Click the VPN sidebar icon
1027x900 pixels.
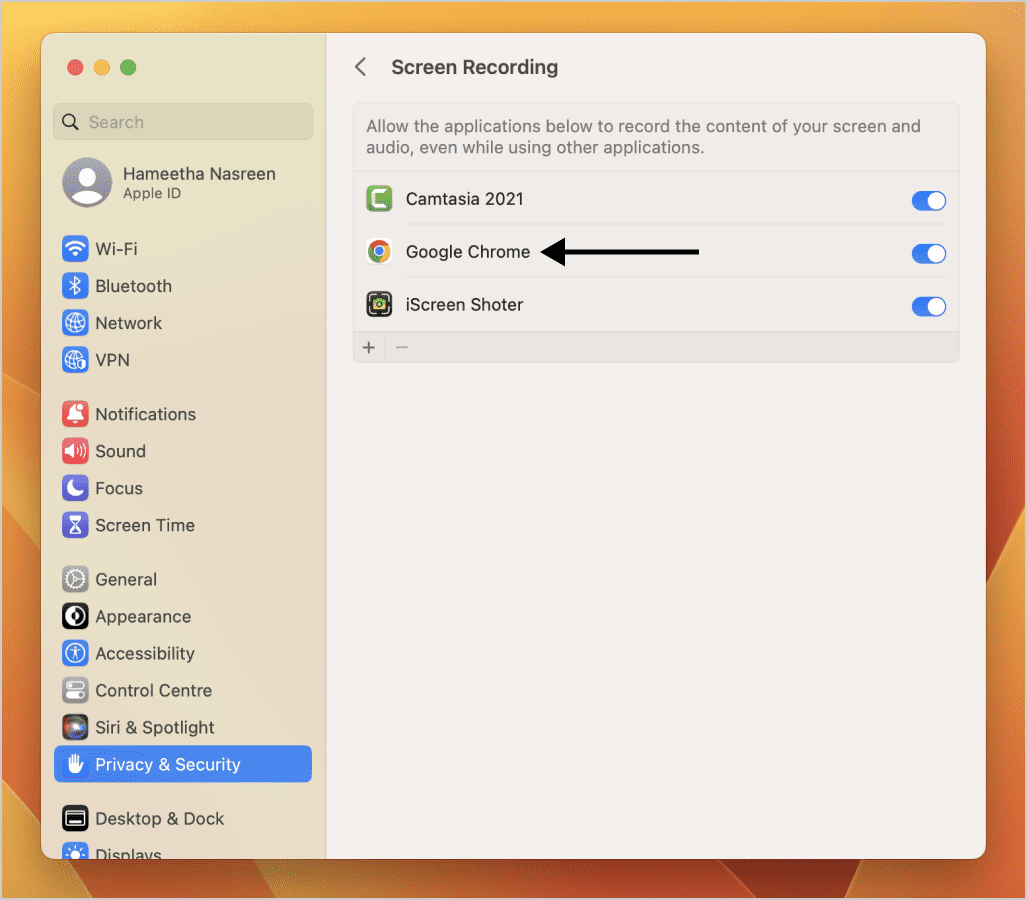[75, 360]
